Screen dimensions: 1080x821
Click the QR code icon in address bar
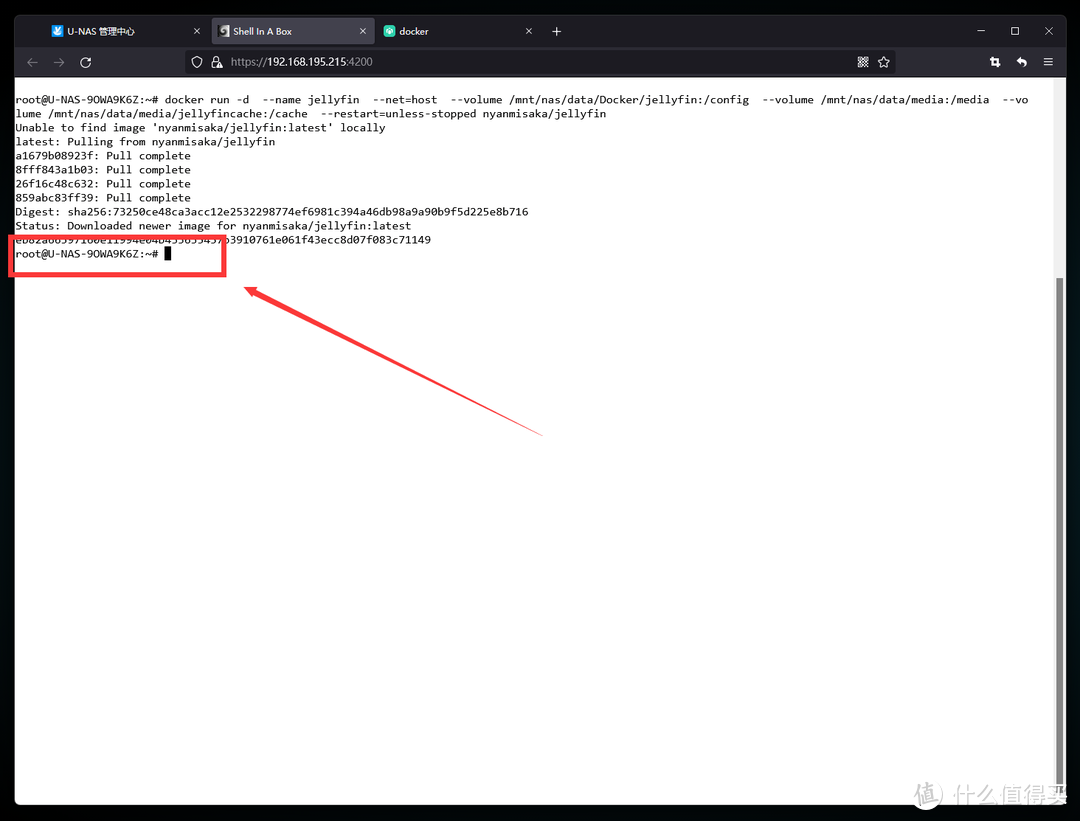pos(863,62)
